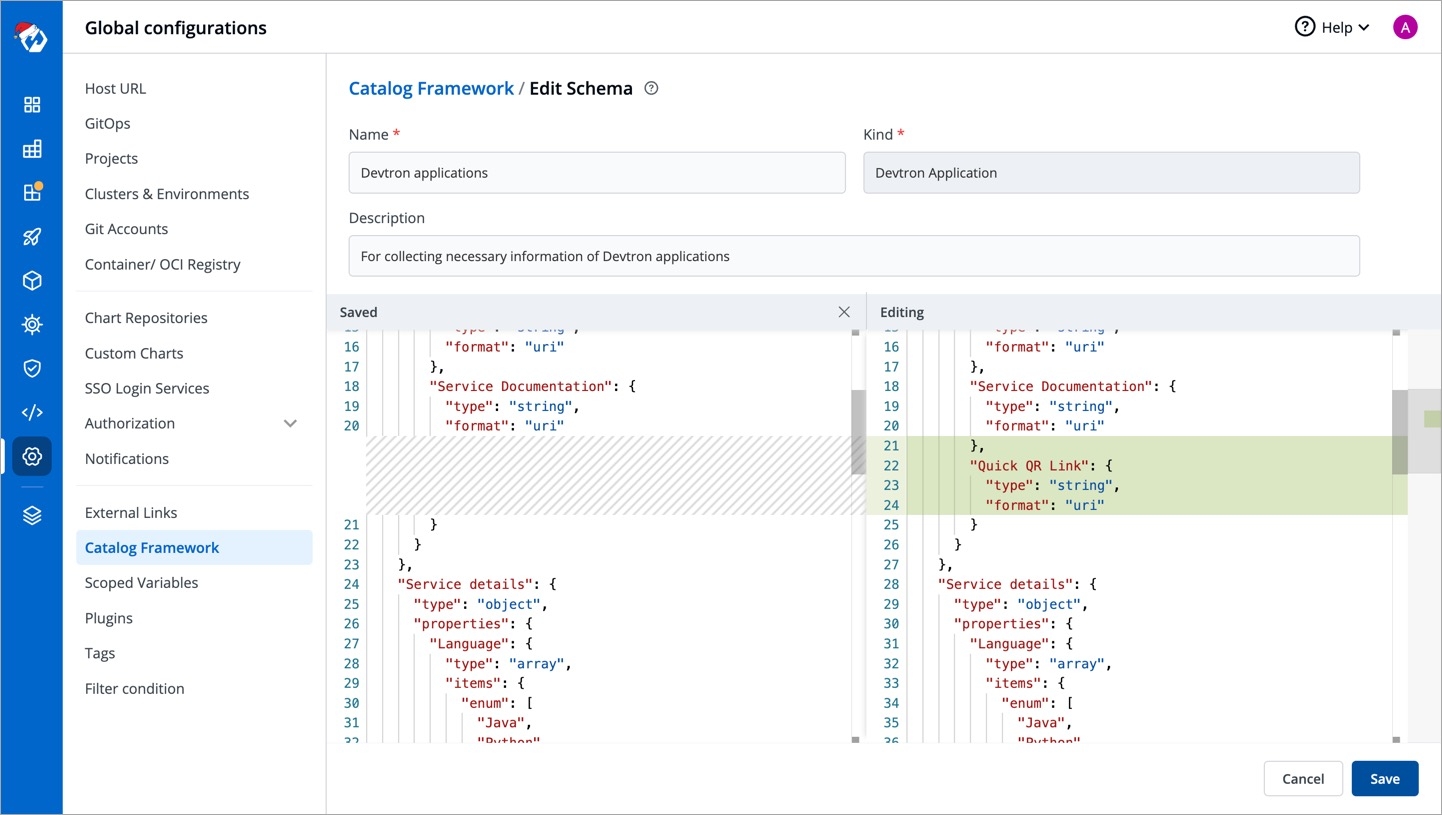Click the code brackets icon in the sidebar
Image resolution: width=1442 pixels, height=815 pixels.
click(32, 412)
